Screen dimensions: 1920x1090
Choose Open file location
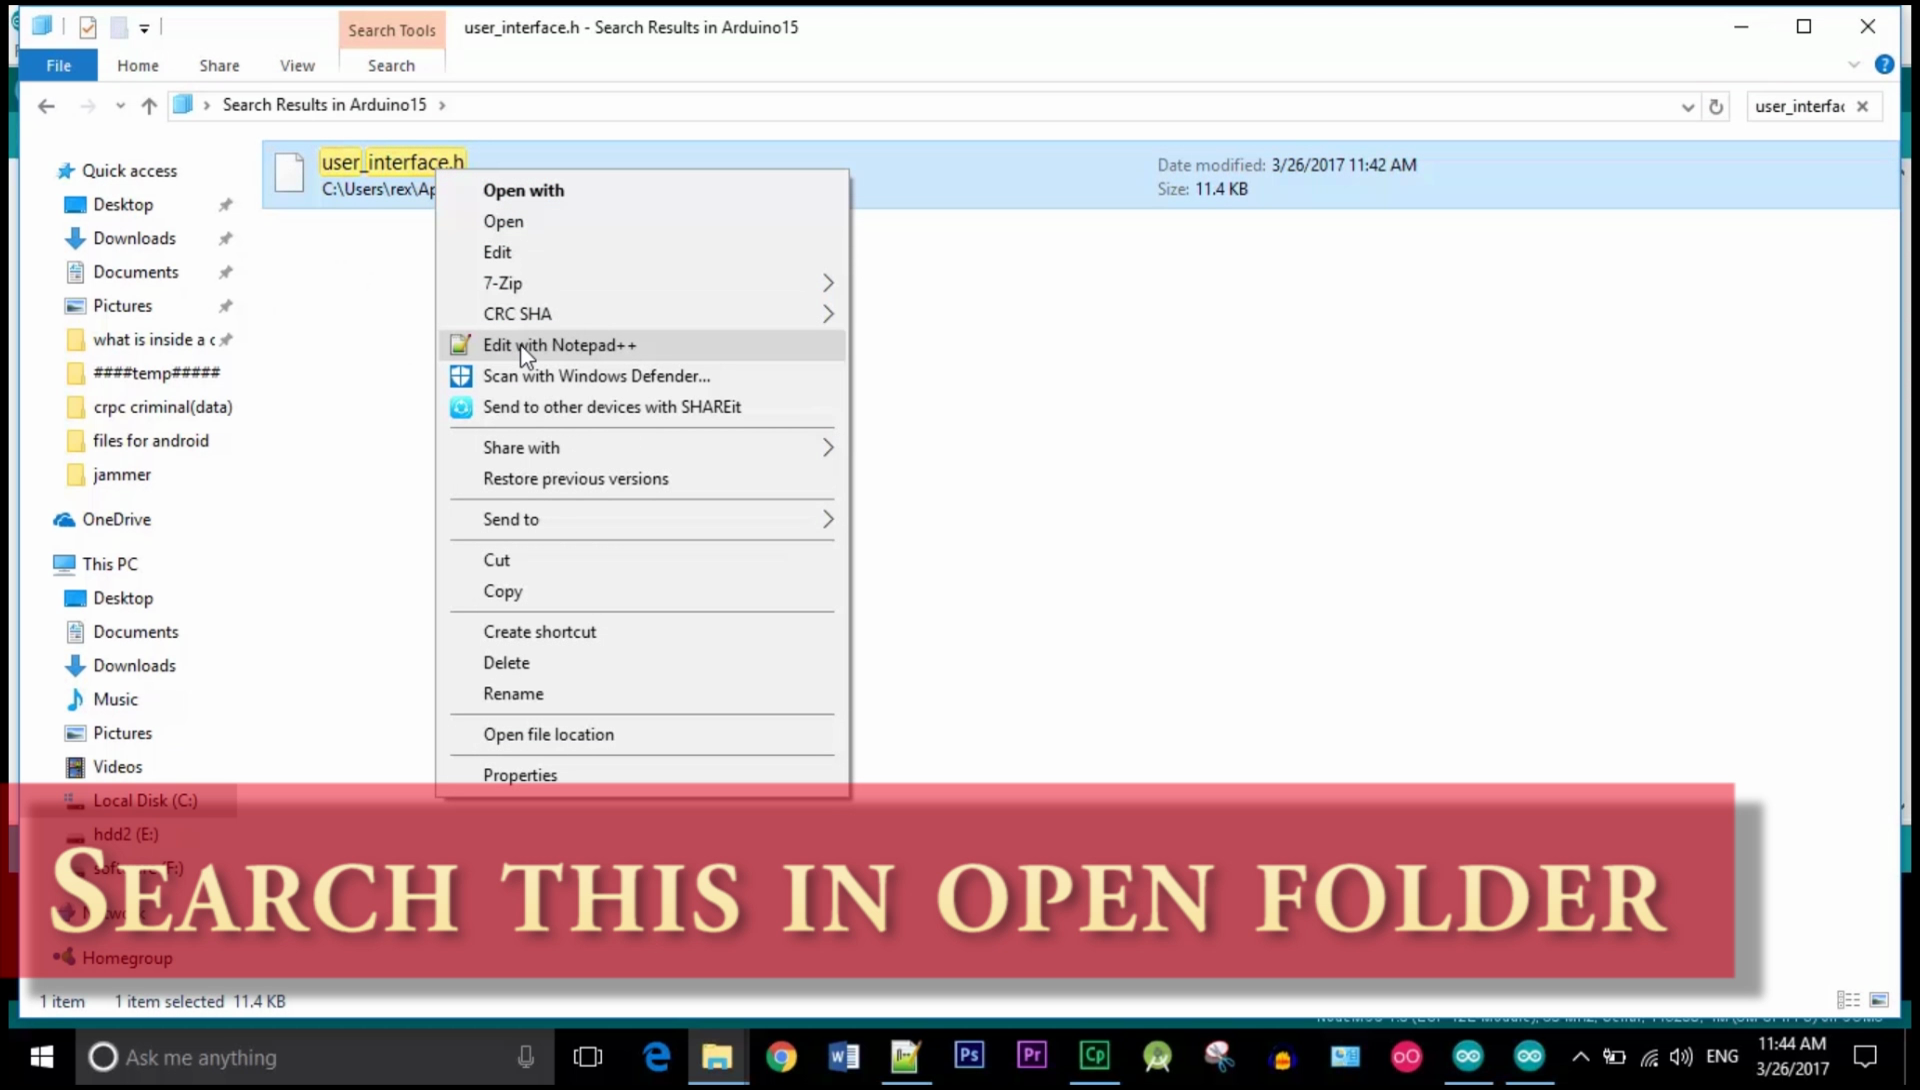[548, 734]
